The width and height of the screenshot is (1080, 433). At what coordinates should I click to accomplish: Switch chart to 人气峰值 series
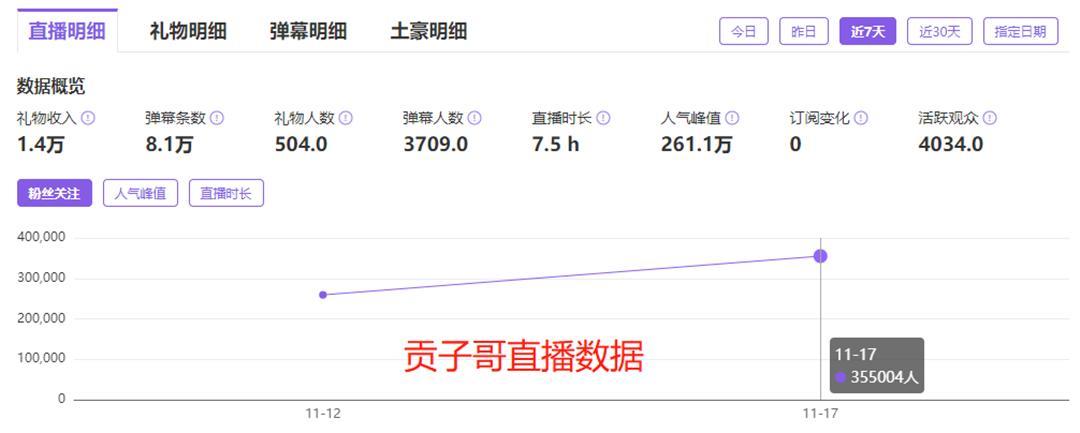[140, 193]
